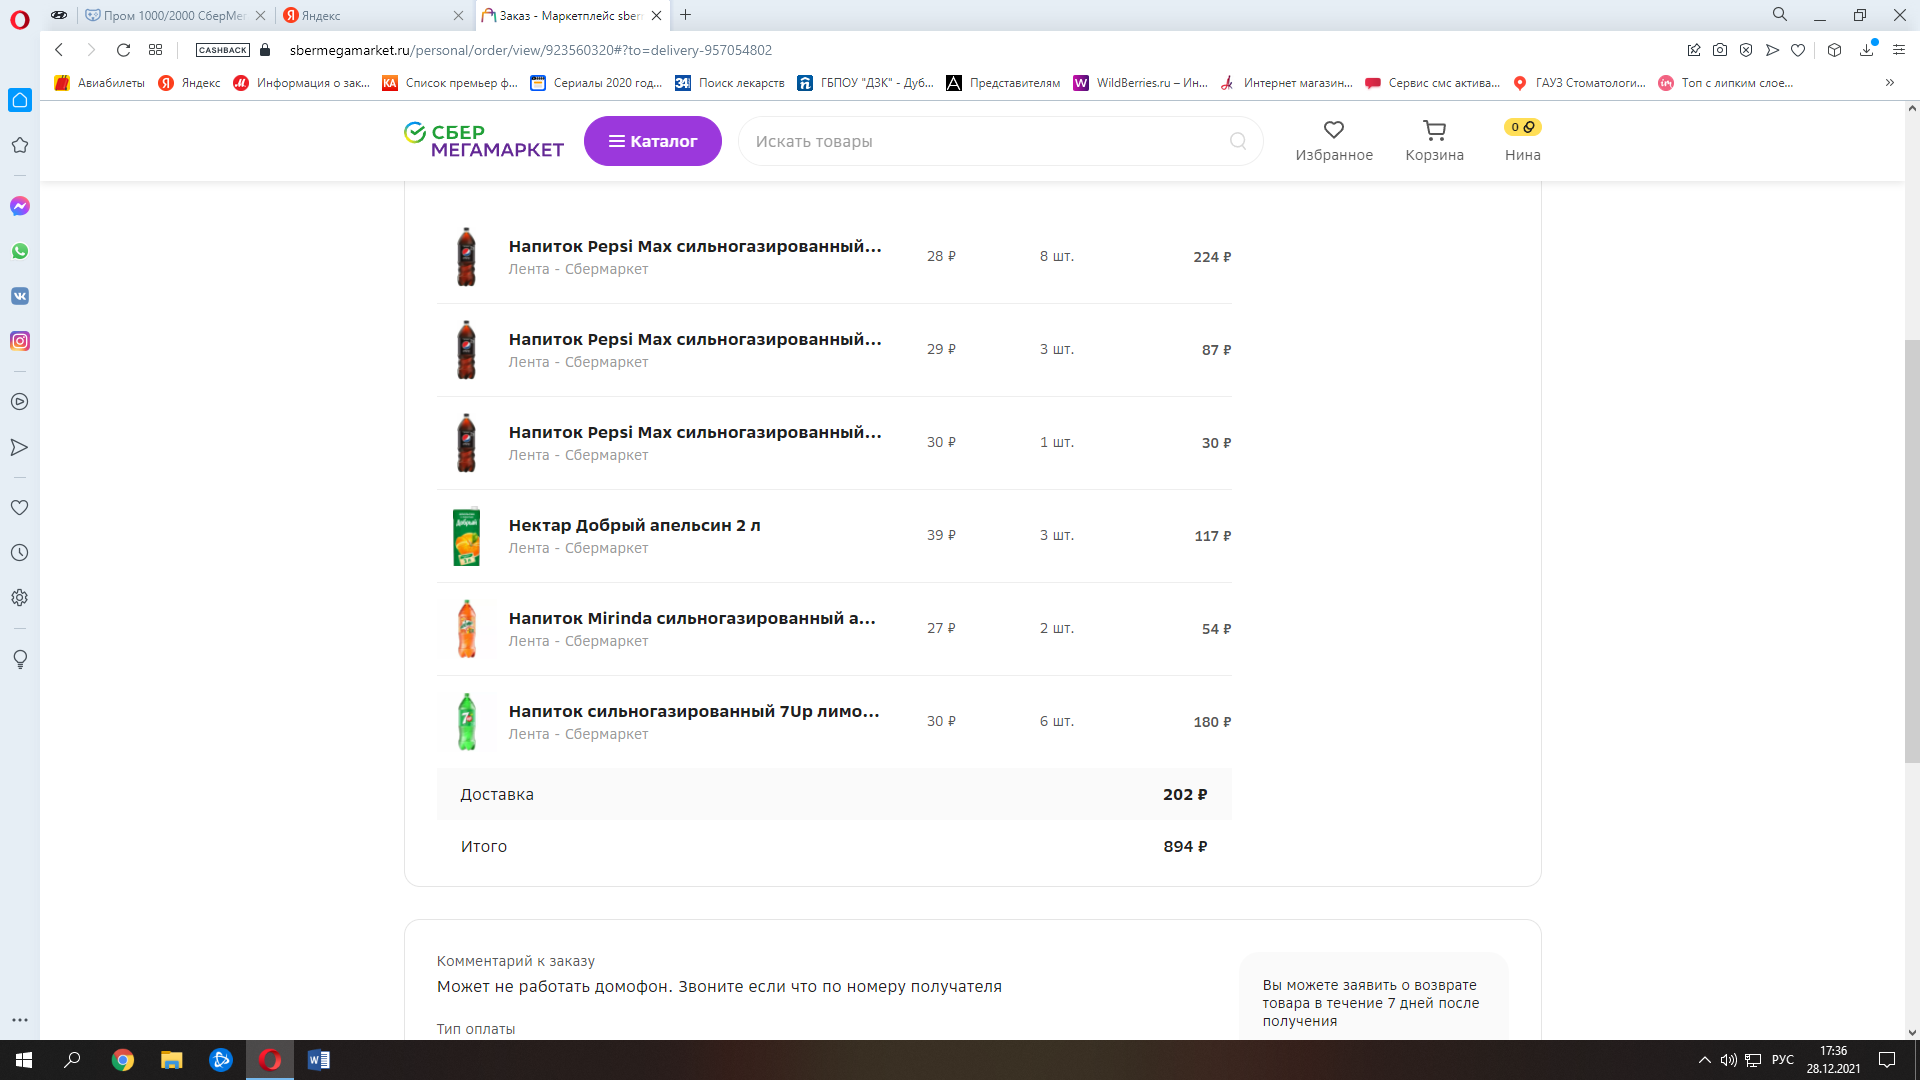1920x1080 pixels.
Task: Open Авиабилеты bookmark
Action: point(99,83)
